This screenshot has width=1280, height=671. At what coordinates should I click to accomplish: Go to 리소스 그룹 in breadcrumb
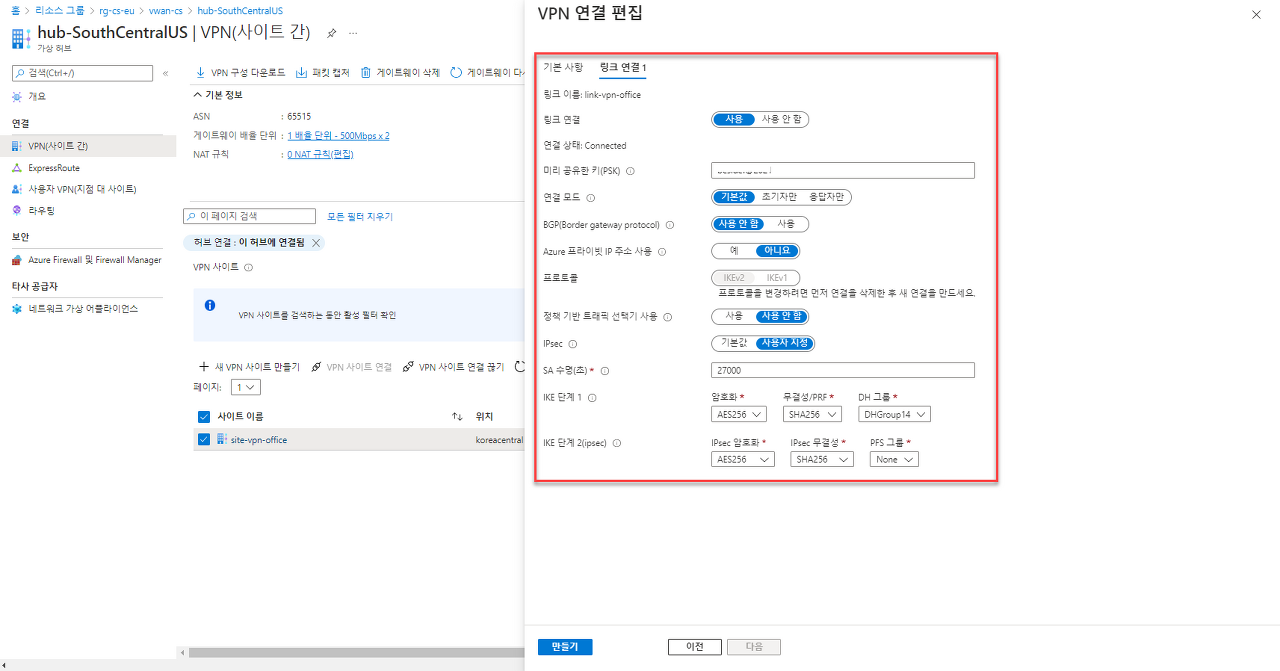(x=60, y=10)
